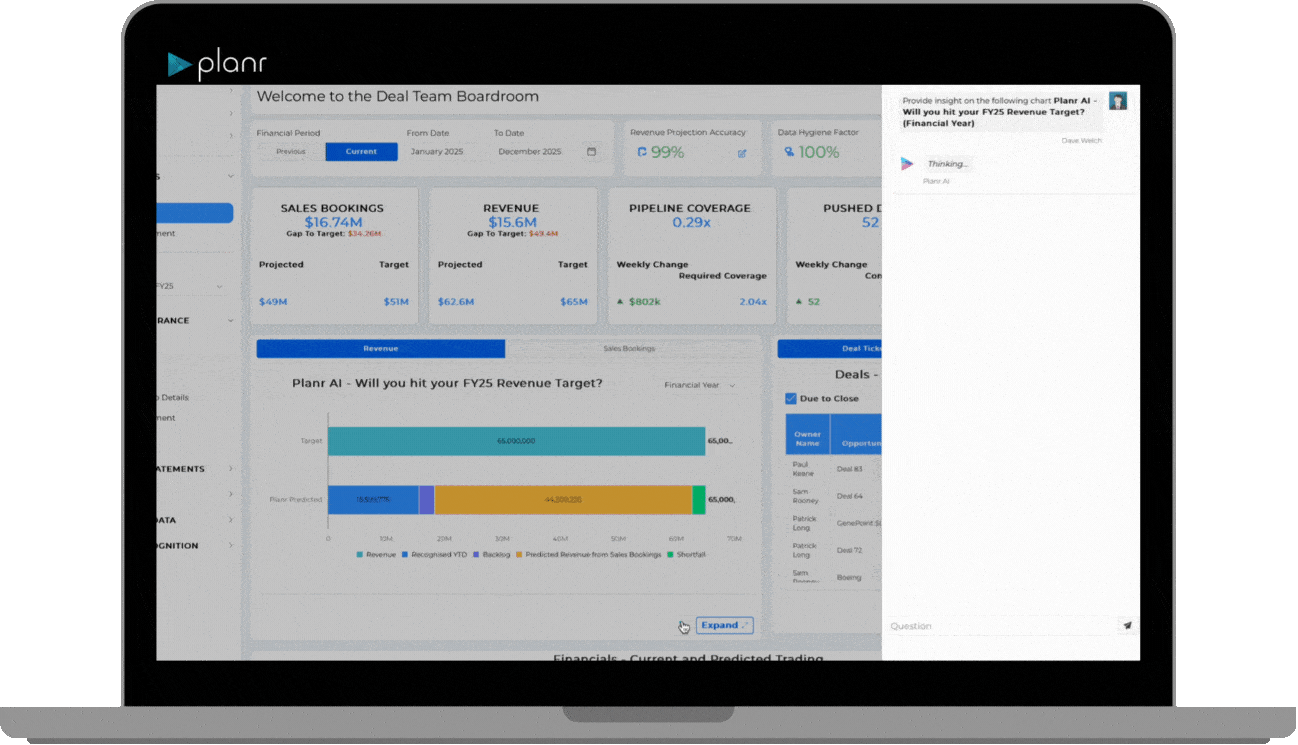The height and width of the screenshot is (745, 1298).
Task: Click the $65M revenue target value
Action: click(574, 302)
